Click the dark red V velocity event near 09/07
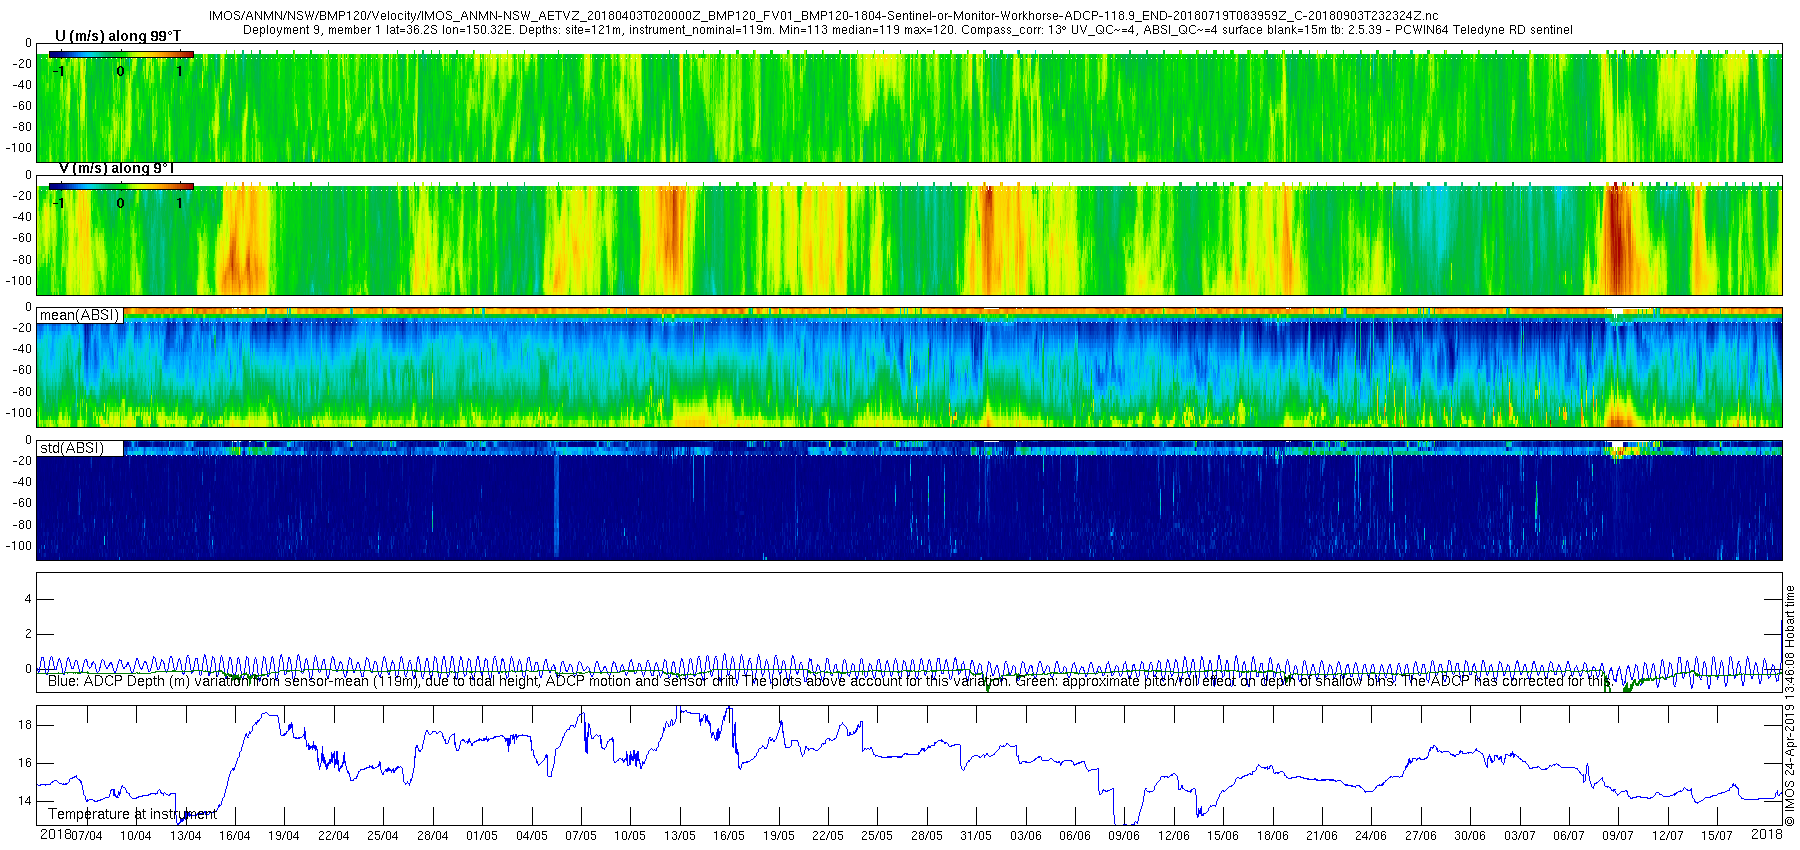 (x=1616, y=238)
